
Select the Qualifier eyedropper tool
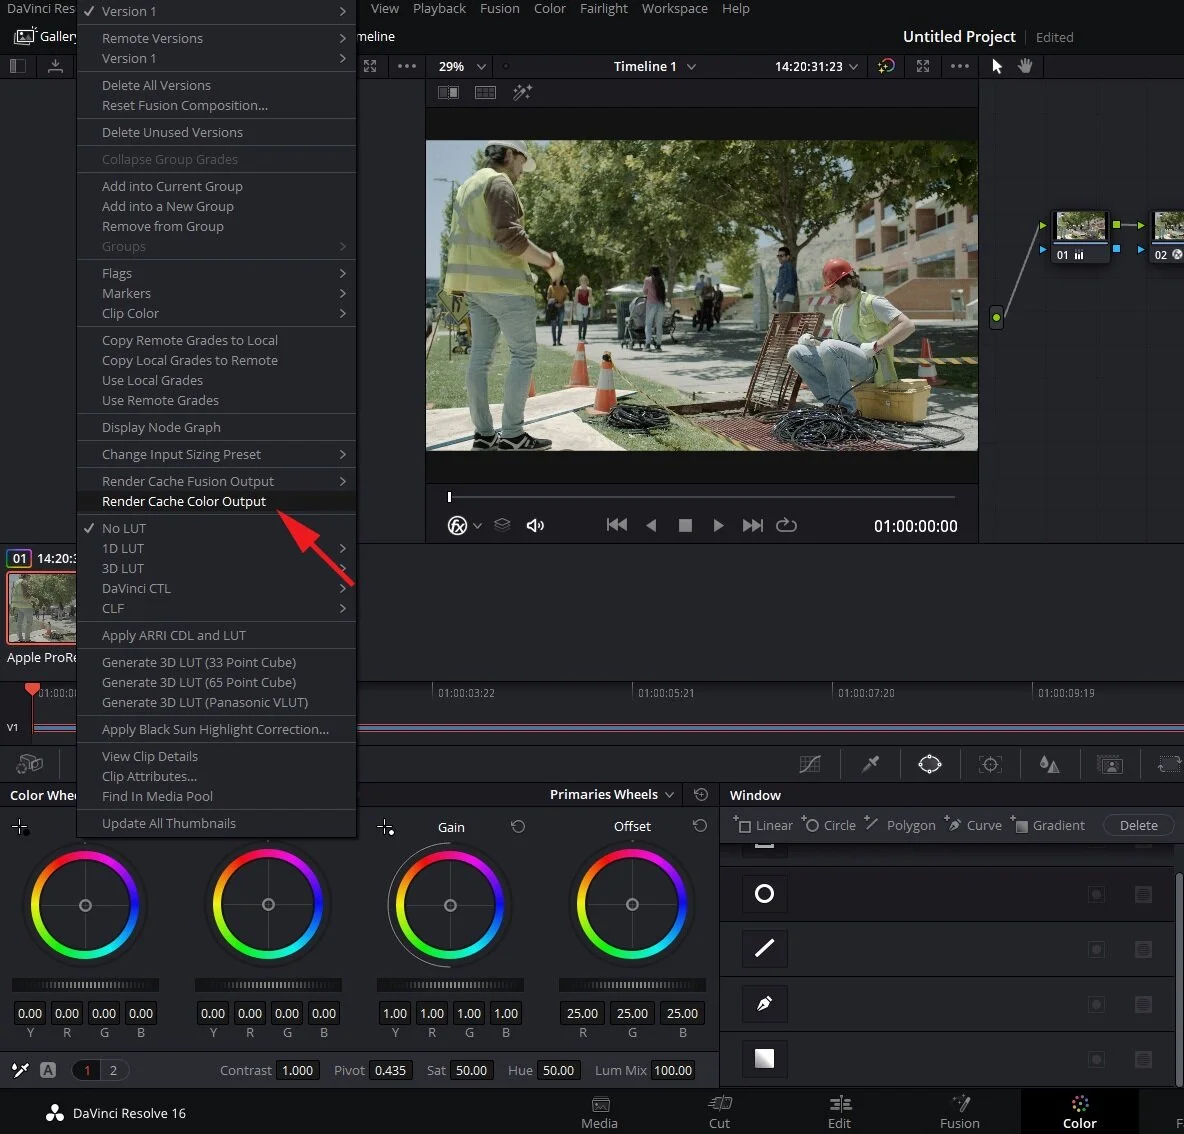point(869,764)
